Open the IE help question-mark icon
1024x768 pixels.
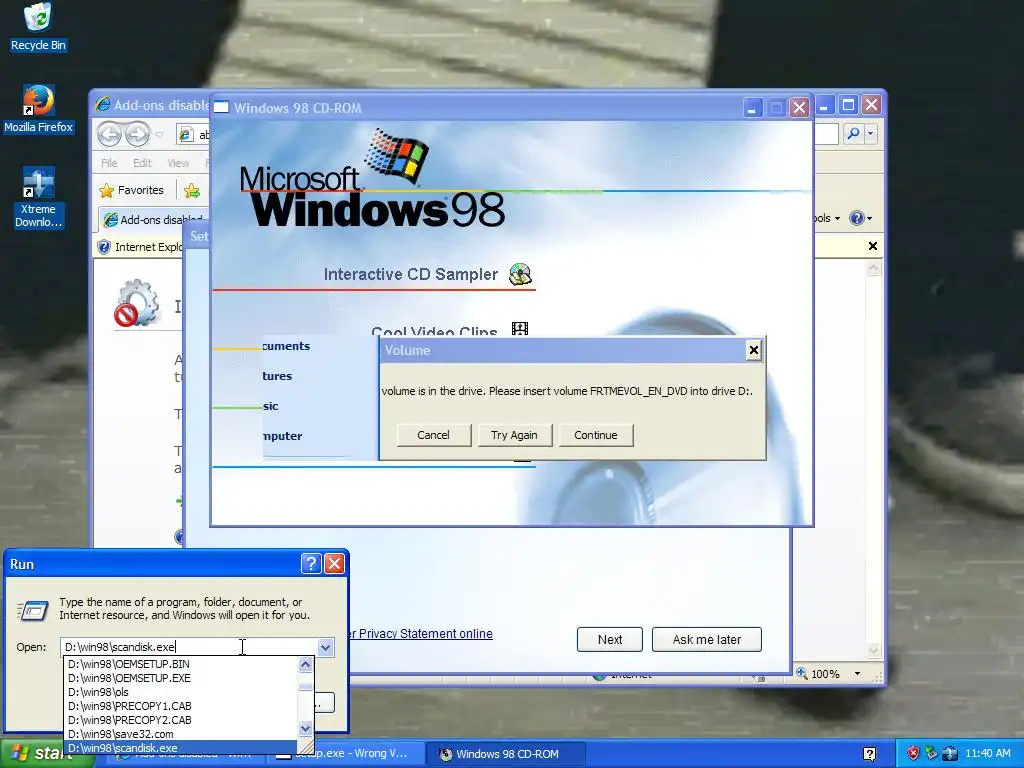pyautogui.click(x=856, y=218)
